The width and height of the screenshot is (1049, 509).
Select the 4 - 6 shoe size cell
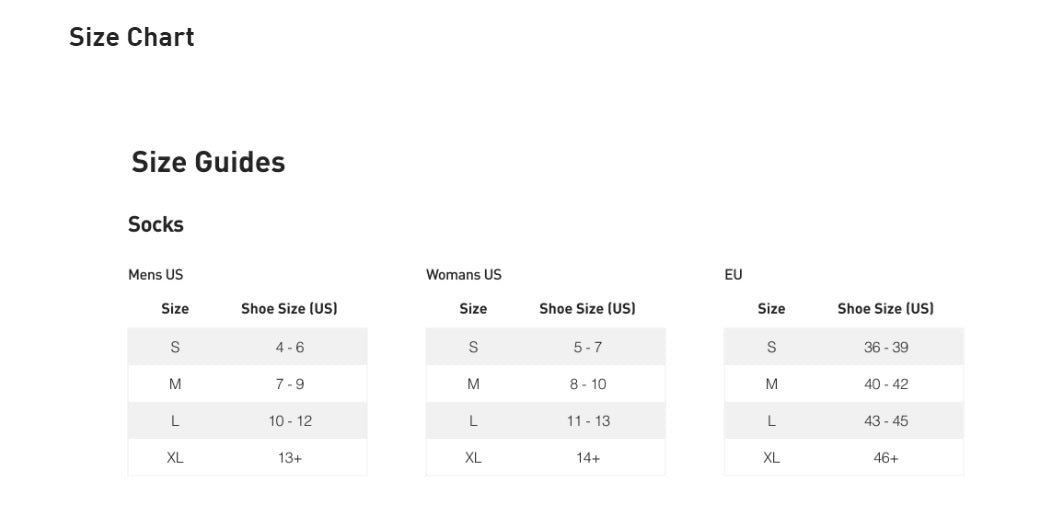(290, 347)
